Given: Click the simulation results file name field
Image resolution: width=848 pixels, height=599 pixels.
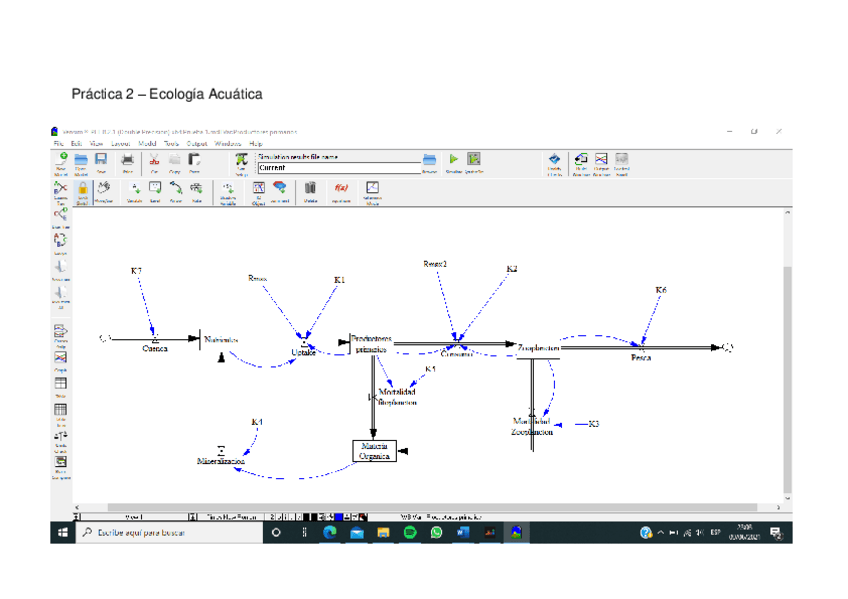Looking at the screenshot, I should click(x=336, y=167).
